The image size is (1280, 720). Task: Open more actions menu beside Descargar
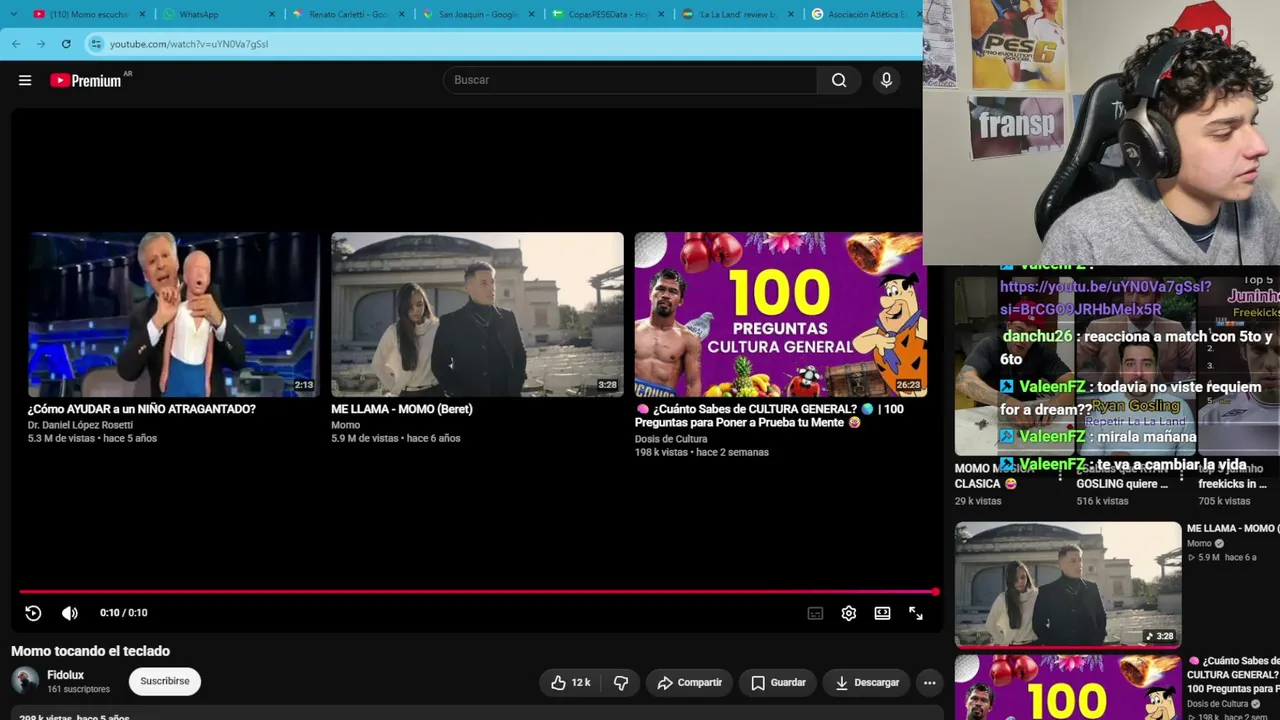point(930,683)
